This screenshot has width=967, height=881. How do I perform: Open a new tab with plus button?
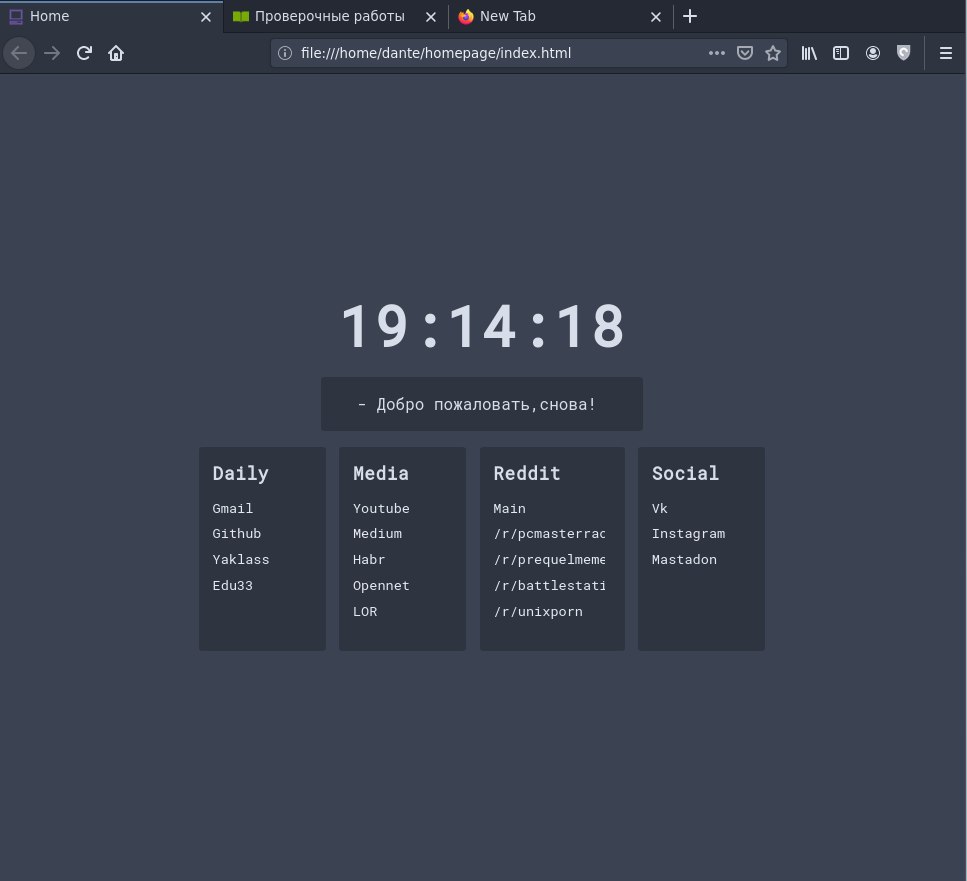click(690, 16)
